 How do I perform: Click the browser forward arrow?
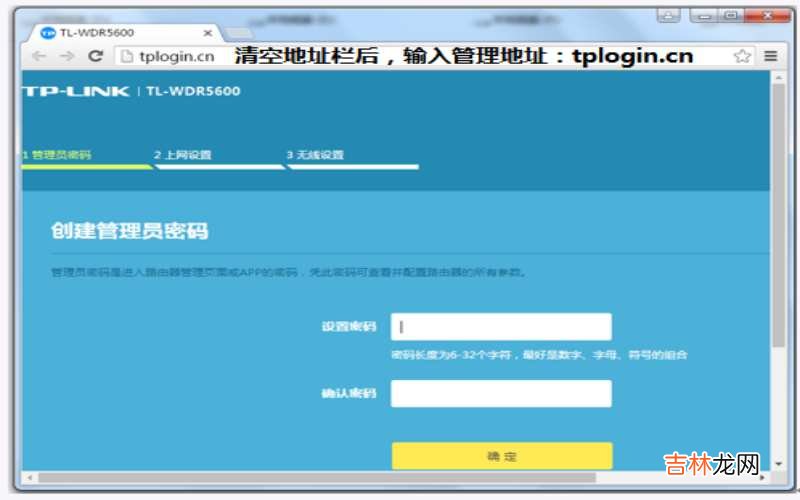pos(67,56)
